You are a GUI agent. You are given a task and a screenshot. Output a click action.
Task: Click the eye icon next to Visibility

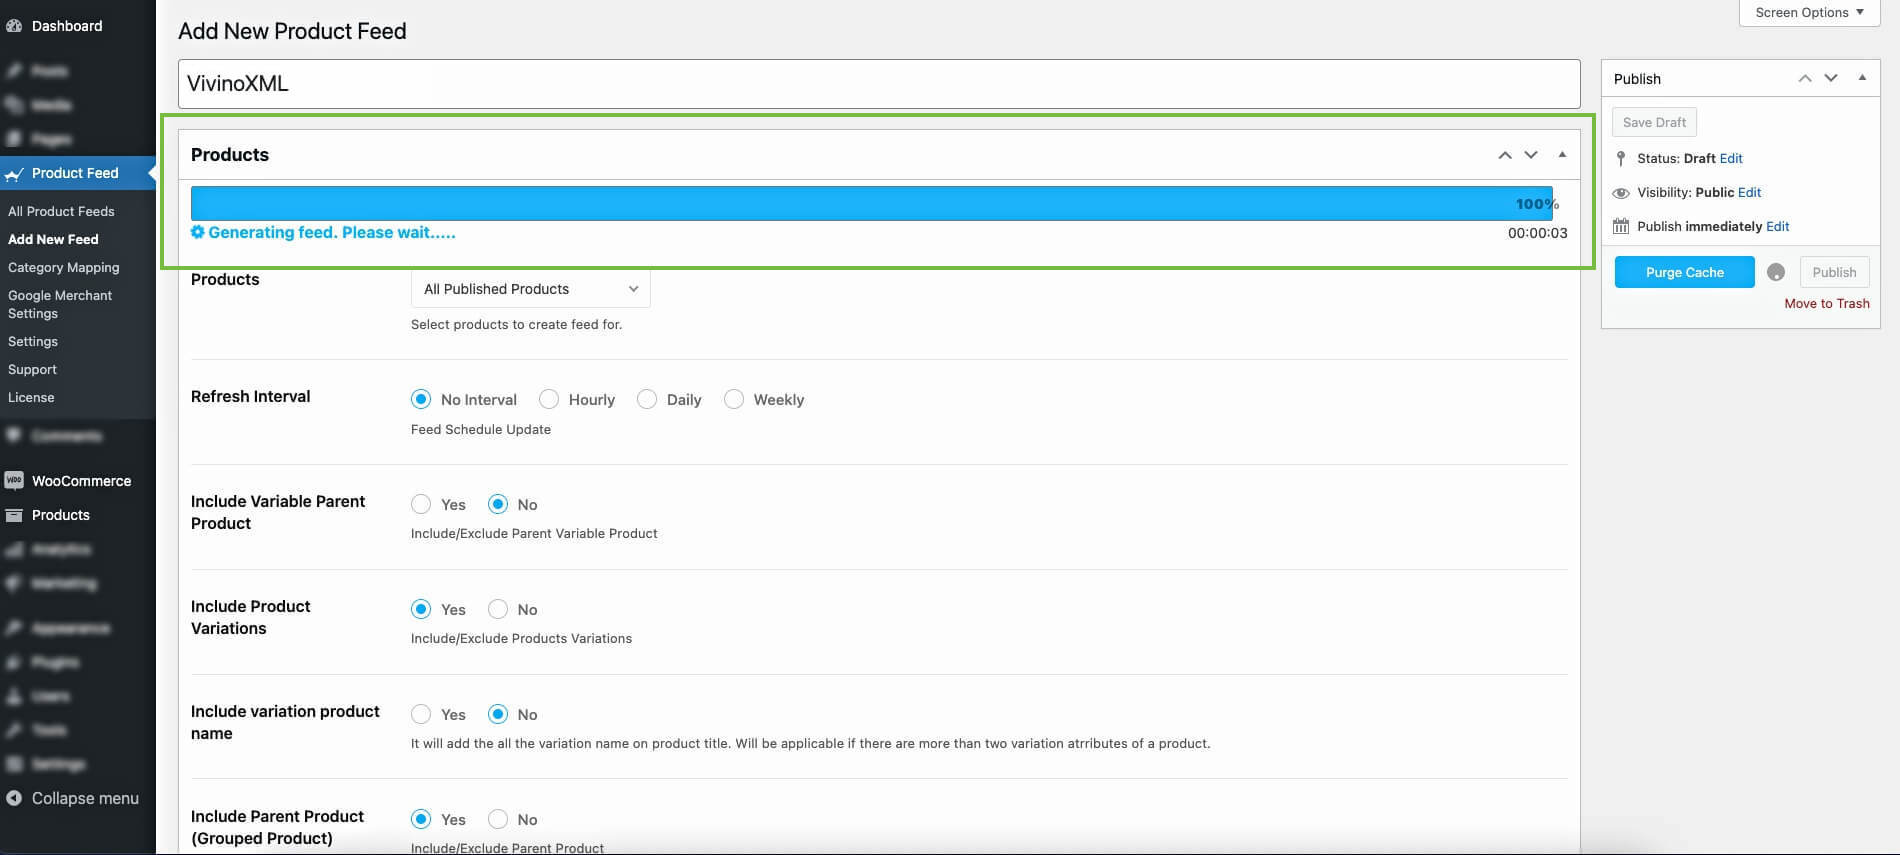click(1621, 193)
